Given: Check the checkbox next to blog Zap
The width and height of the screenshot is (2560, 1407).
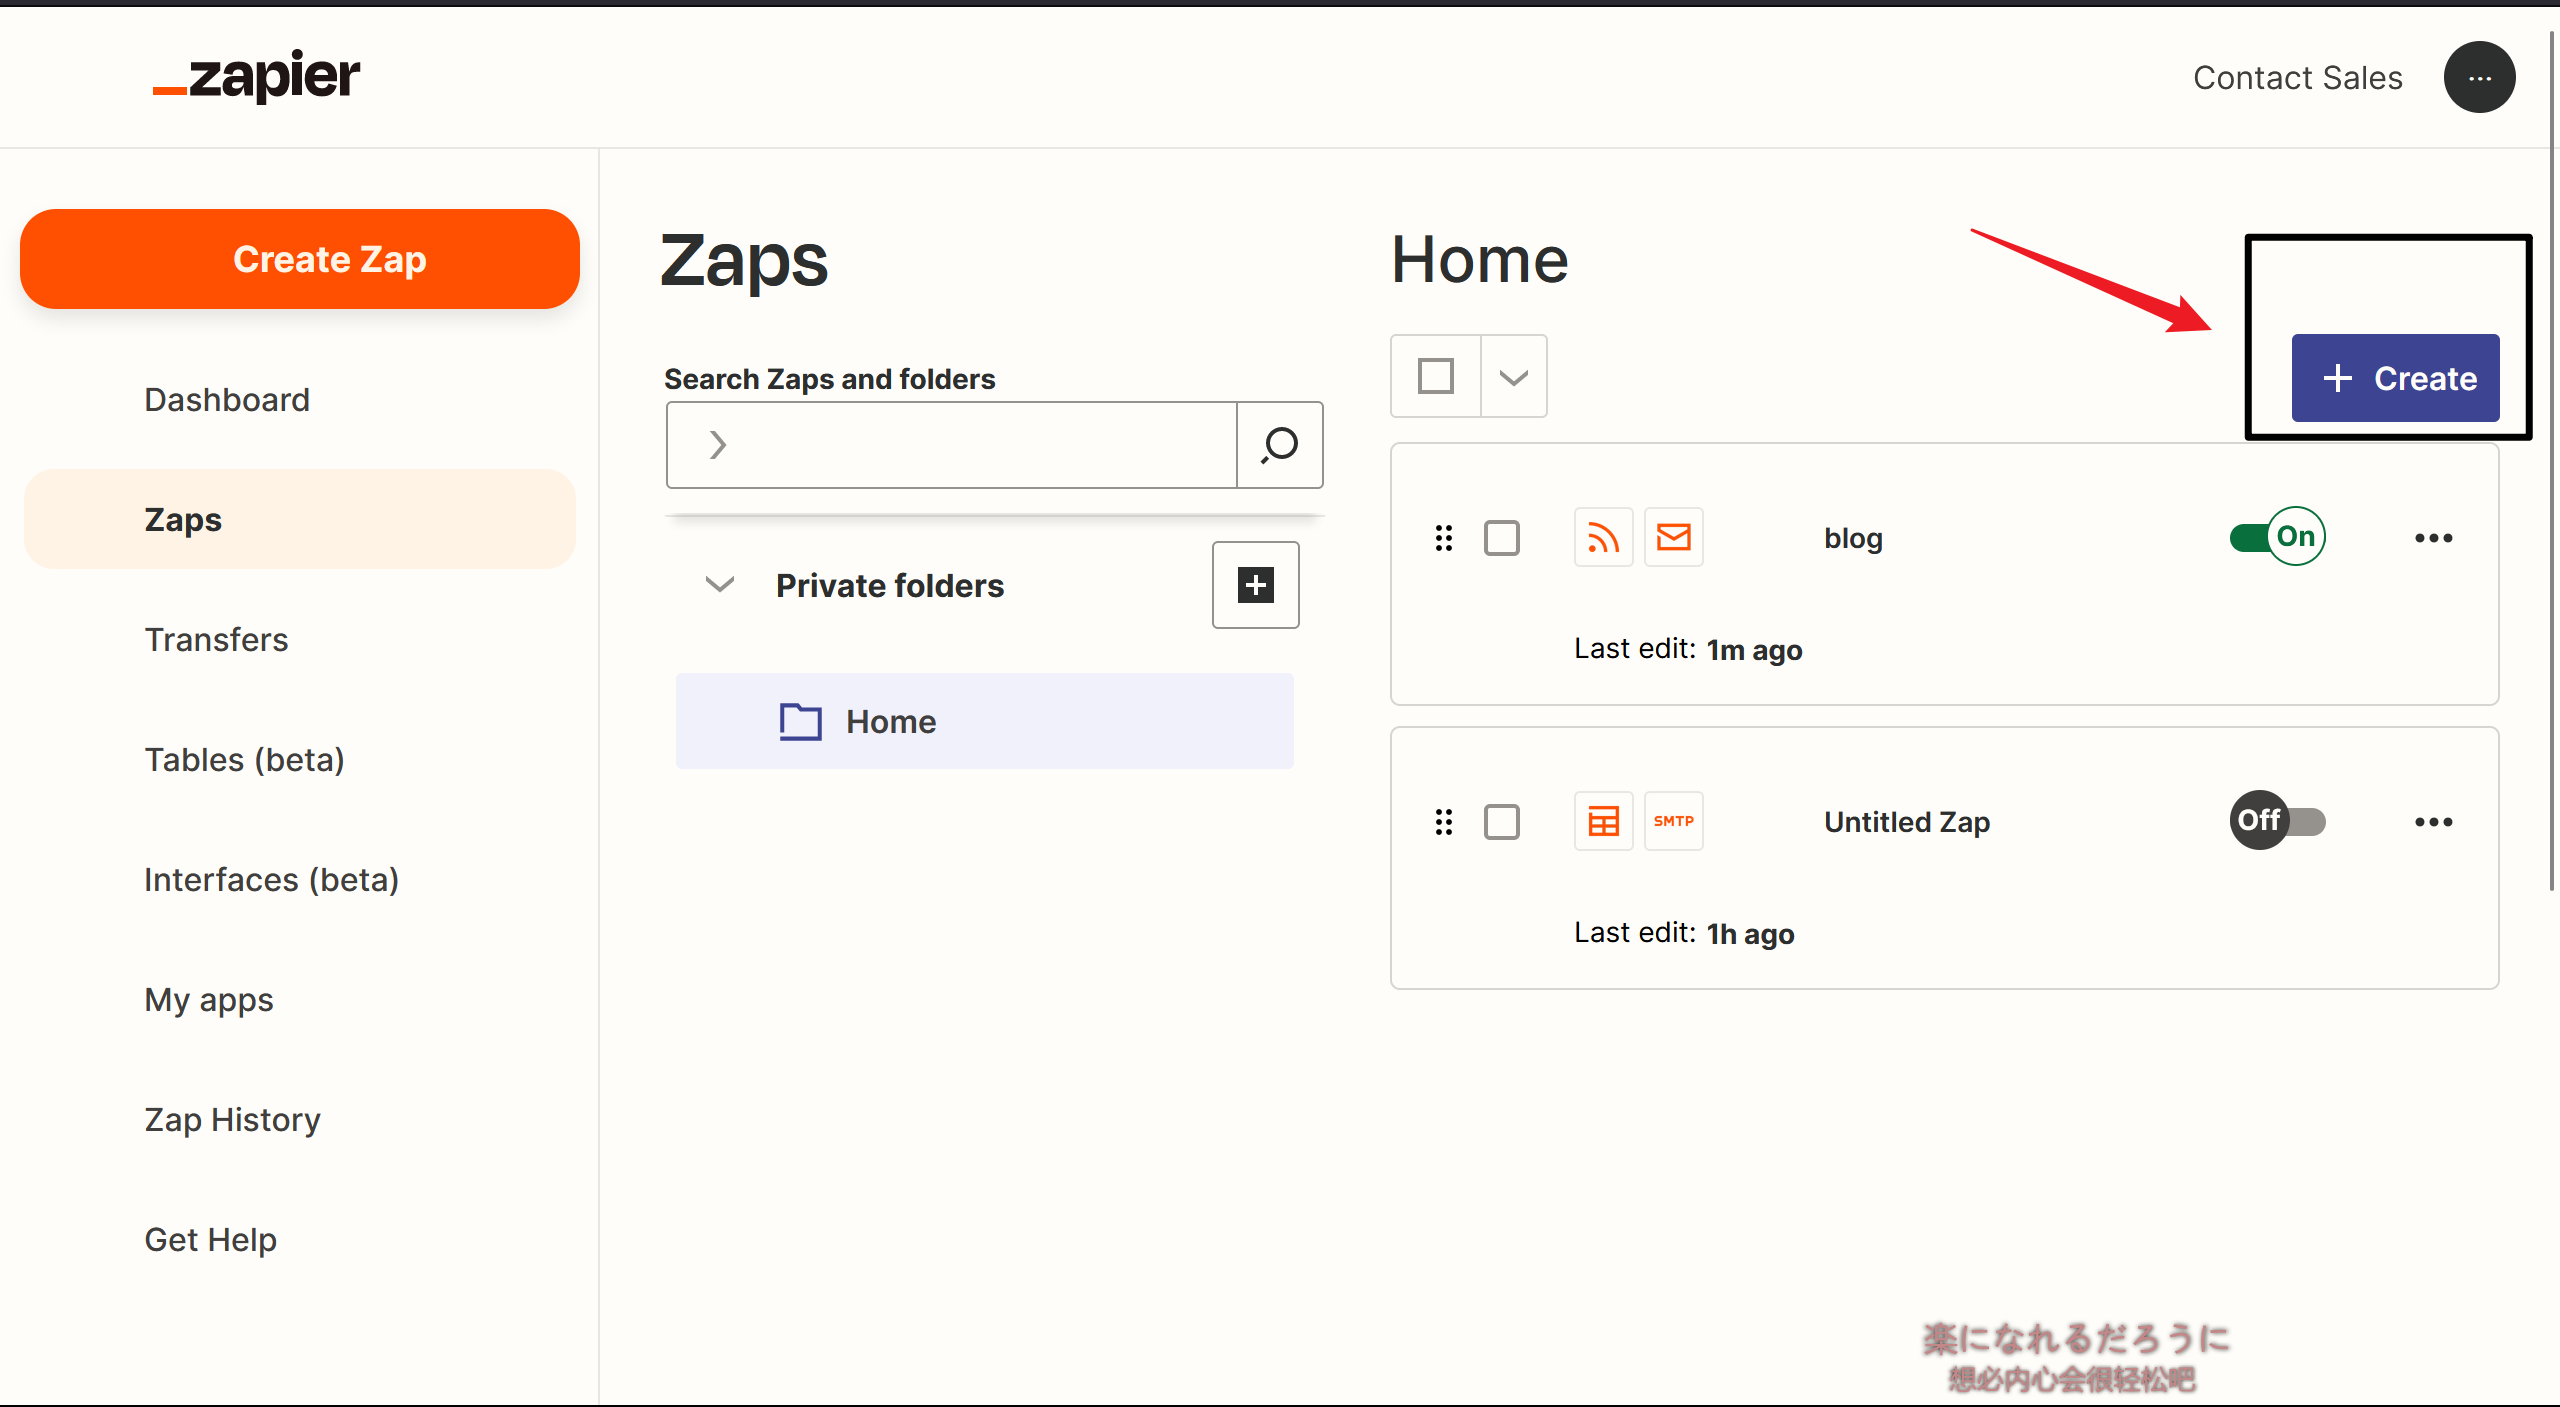Looking at the screenshot, I should [1500, 537].
